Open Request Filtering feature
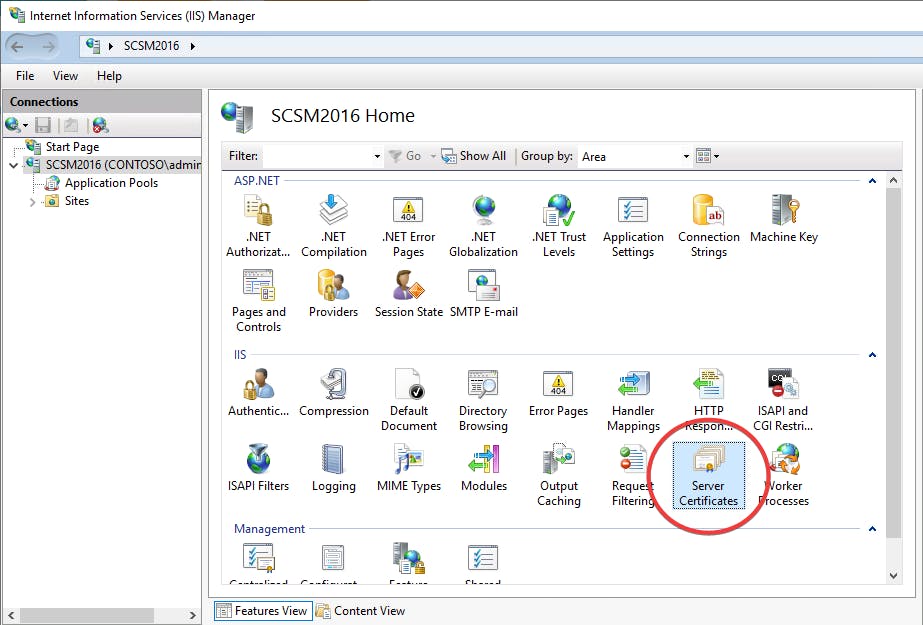The height and width of the screenshot is (625, 923). [x=633, y=476]
